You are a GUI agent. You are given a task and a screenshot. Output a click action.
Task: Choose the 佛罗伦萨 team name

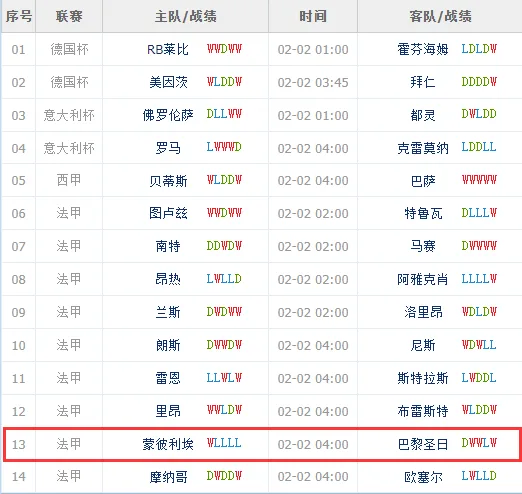click(x=168, y=115)
